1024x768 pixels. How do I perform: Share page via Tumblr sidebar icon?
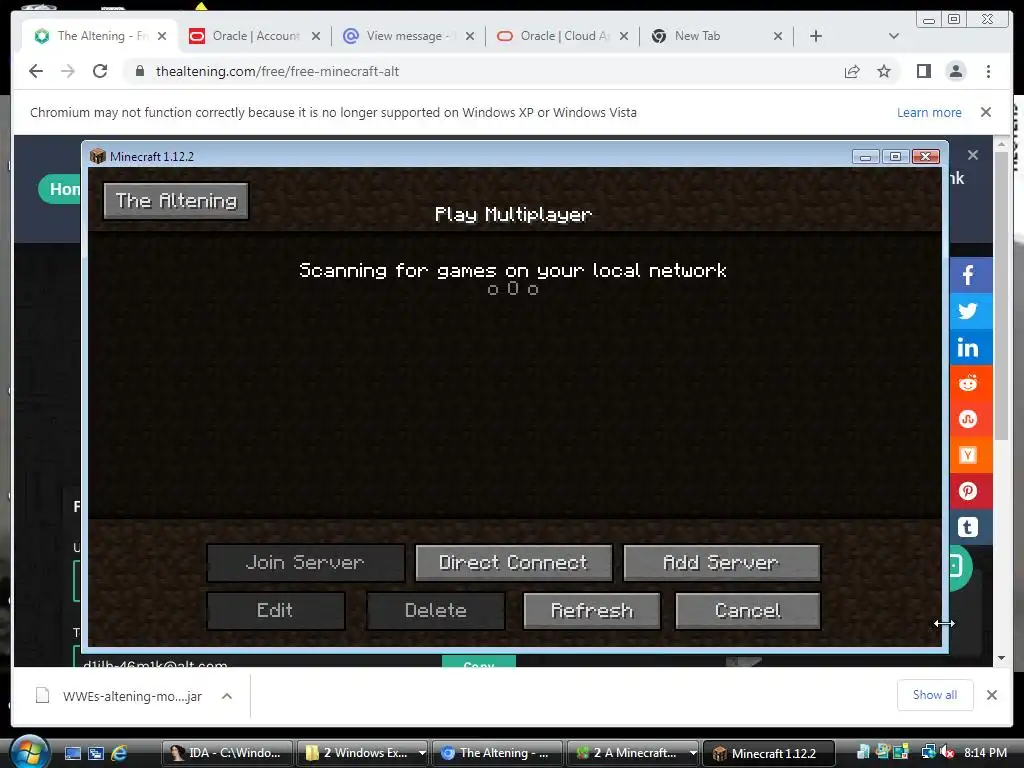pyautogui.click(x=969, y=526)
